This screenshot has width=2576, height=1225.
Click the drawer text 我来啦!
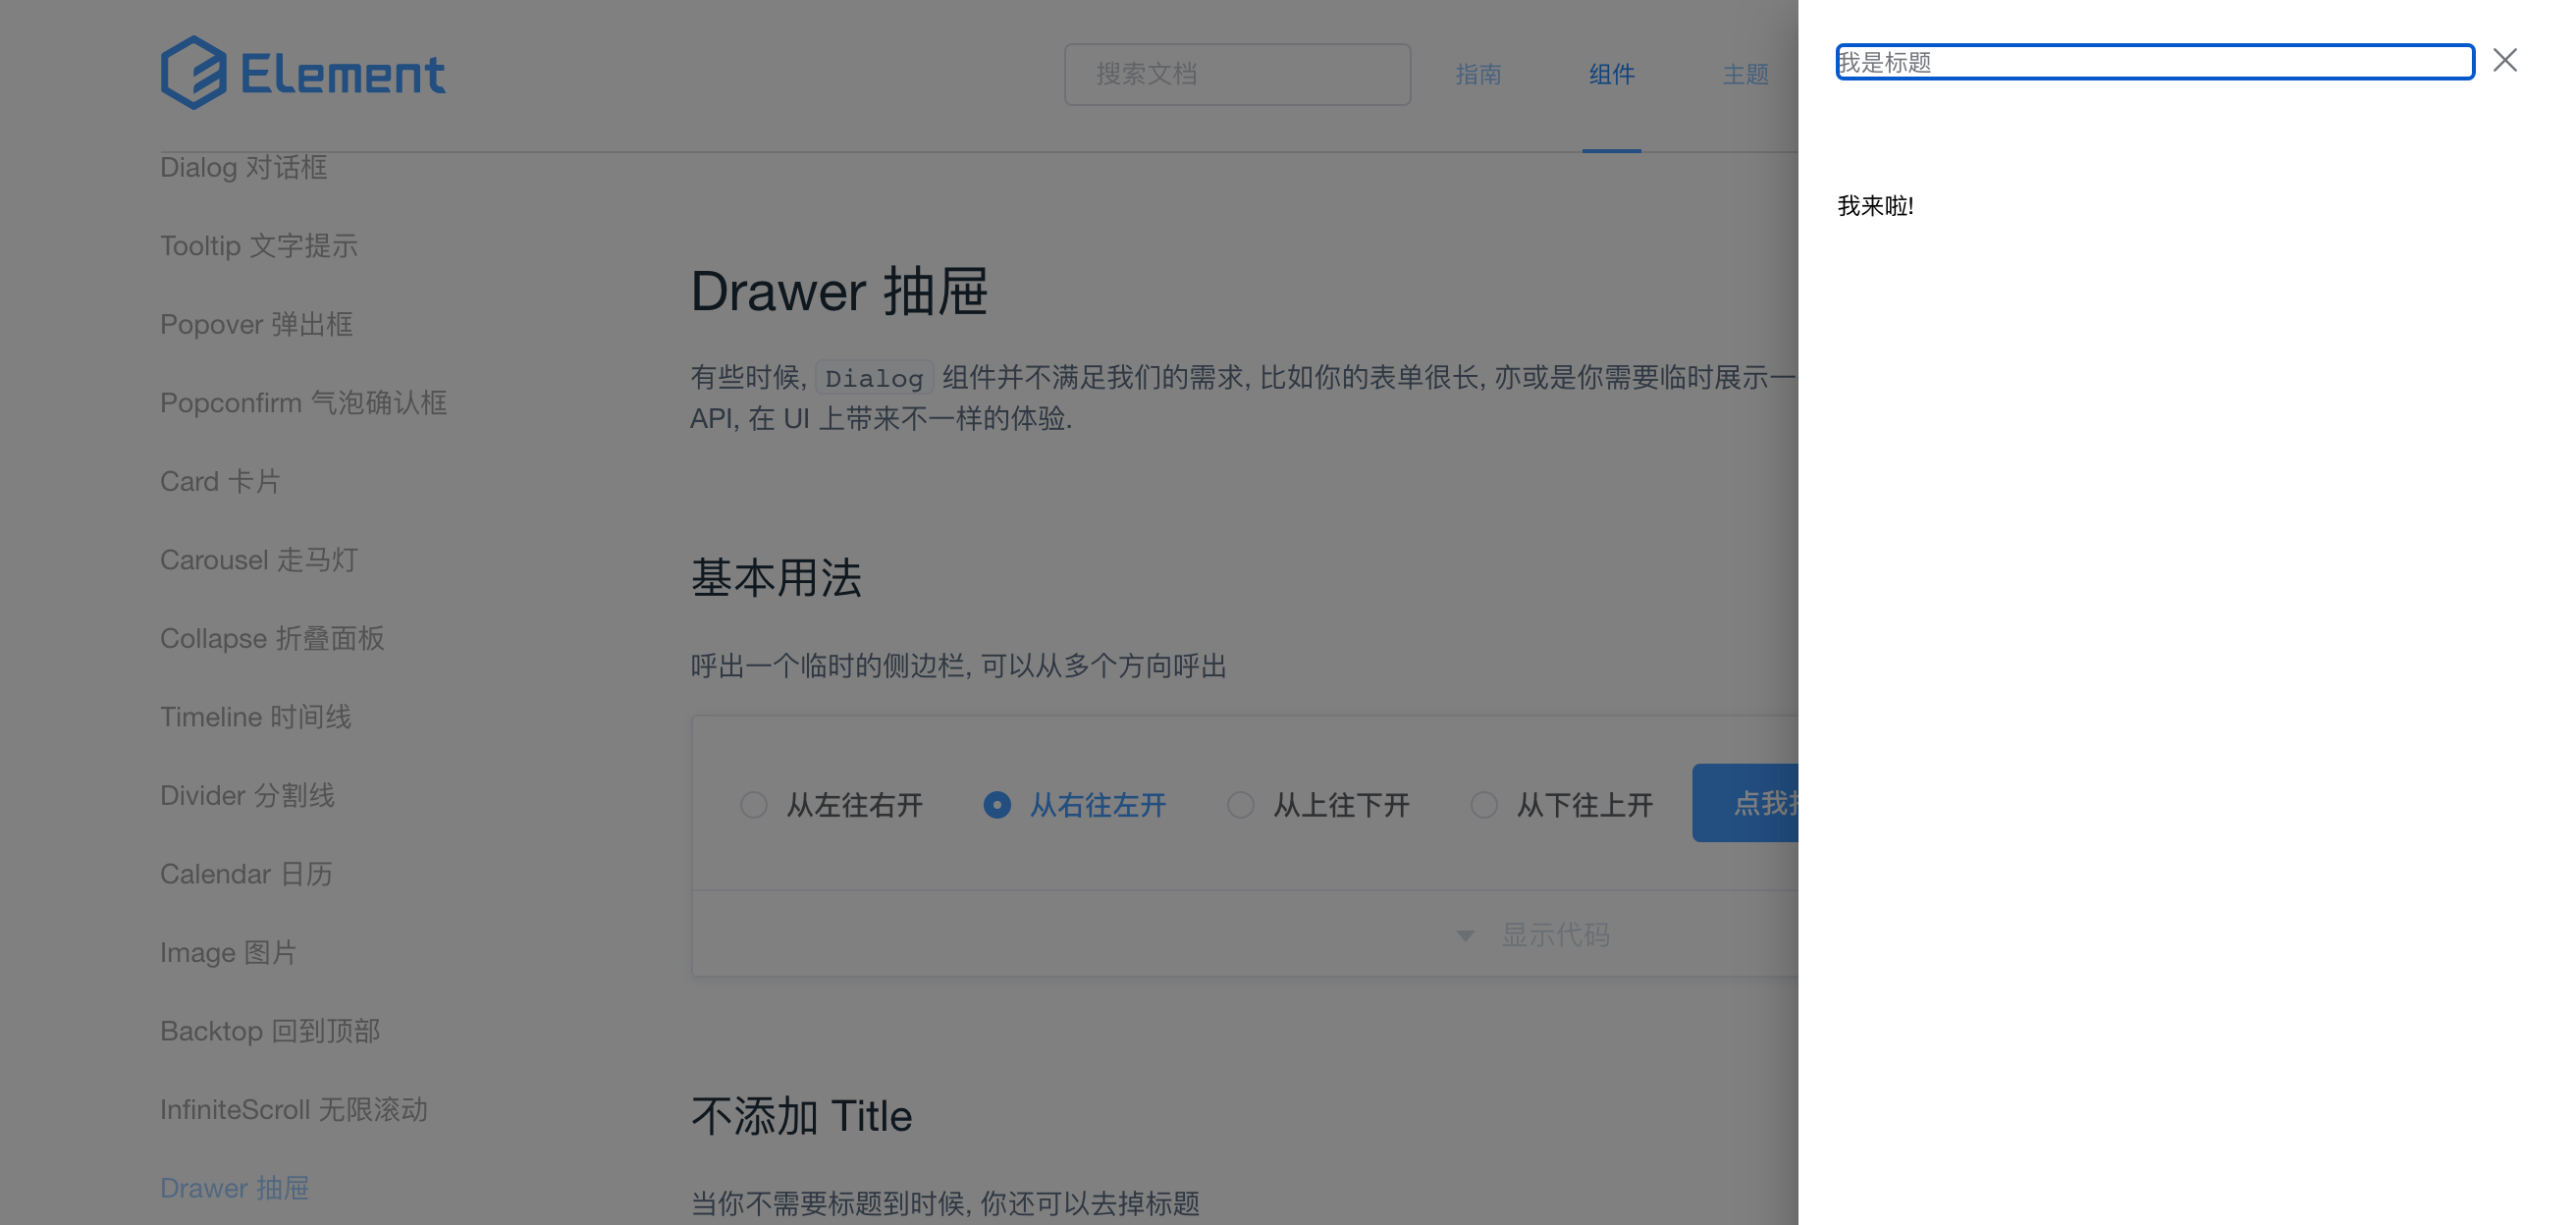[x=1875, y=206]
